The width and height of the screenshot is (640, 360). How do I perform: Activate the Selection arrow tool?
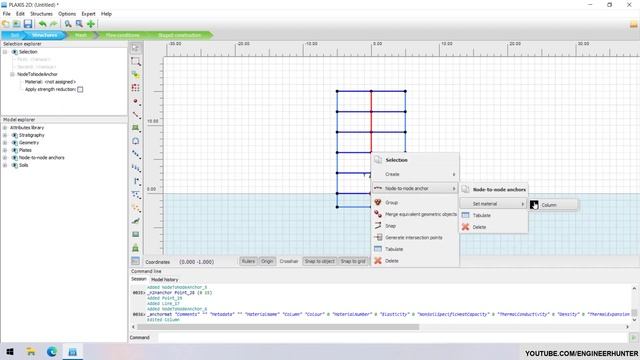pyautogui.click(x=136, y=48)
